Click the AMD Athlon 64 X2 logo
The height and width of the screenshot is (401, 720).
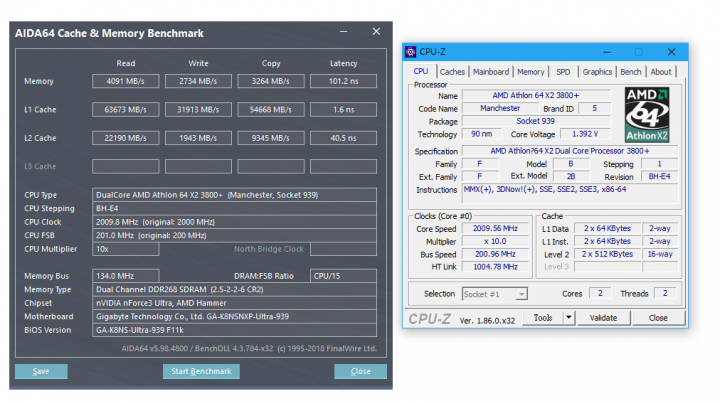pyautogui.click(x=647, y=115)
